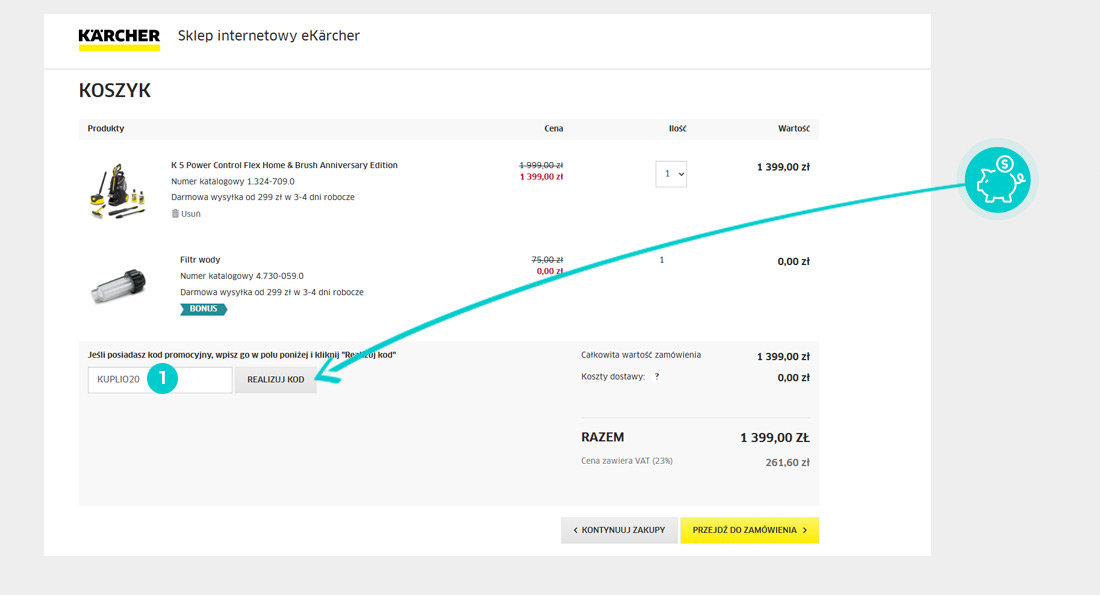1100x595 pixels.
Task: Click the REALIZUJ KOD button
Action: tap(276, 380)
